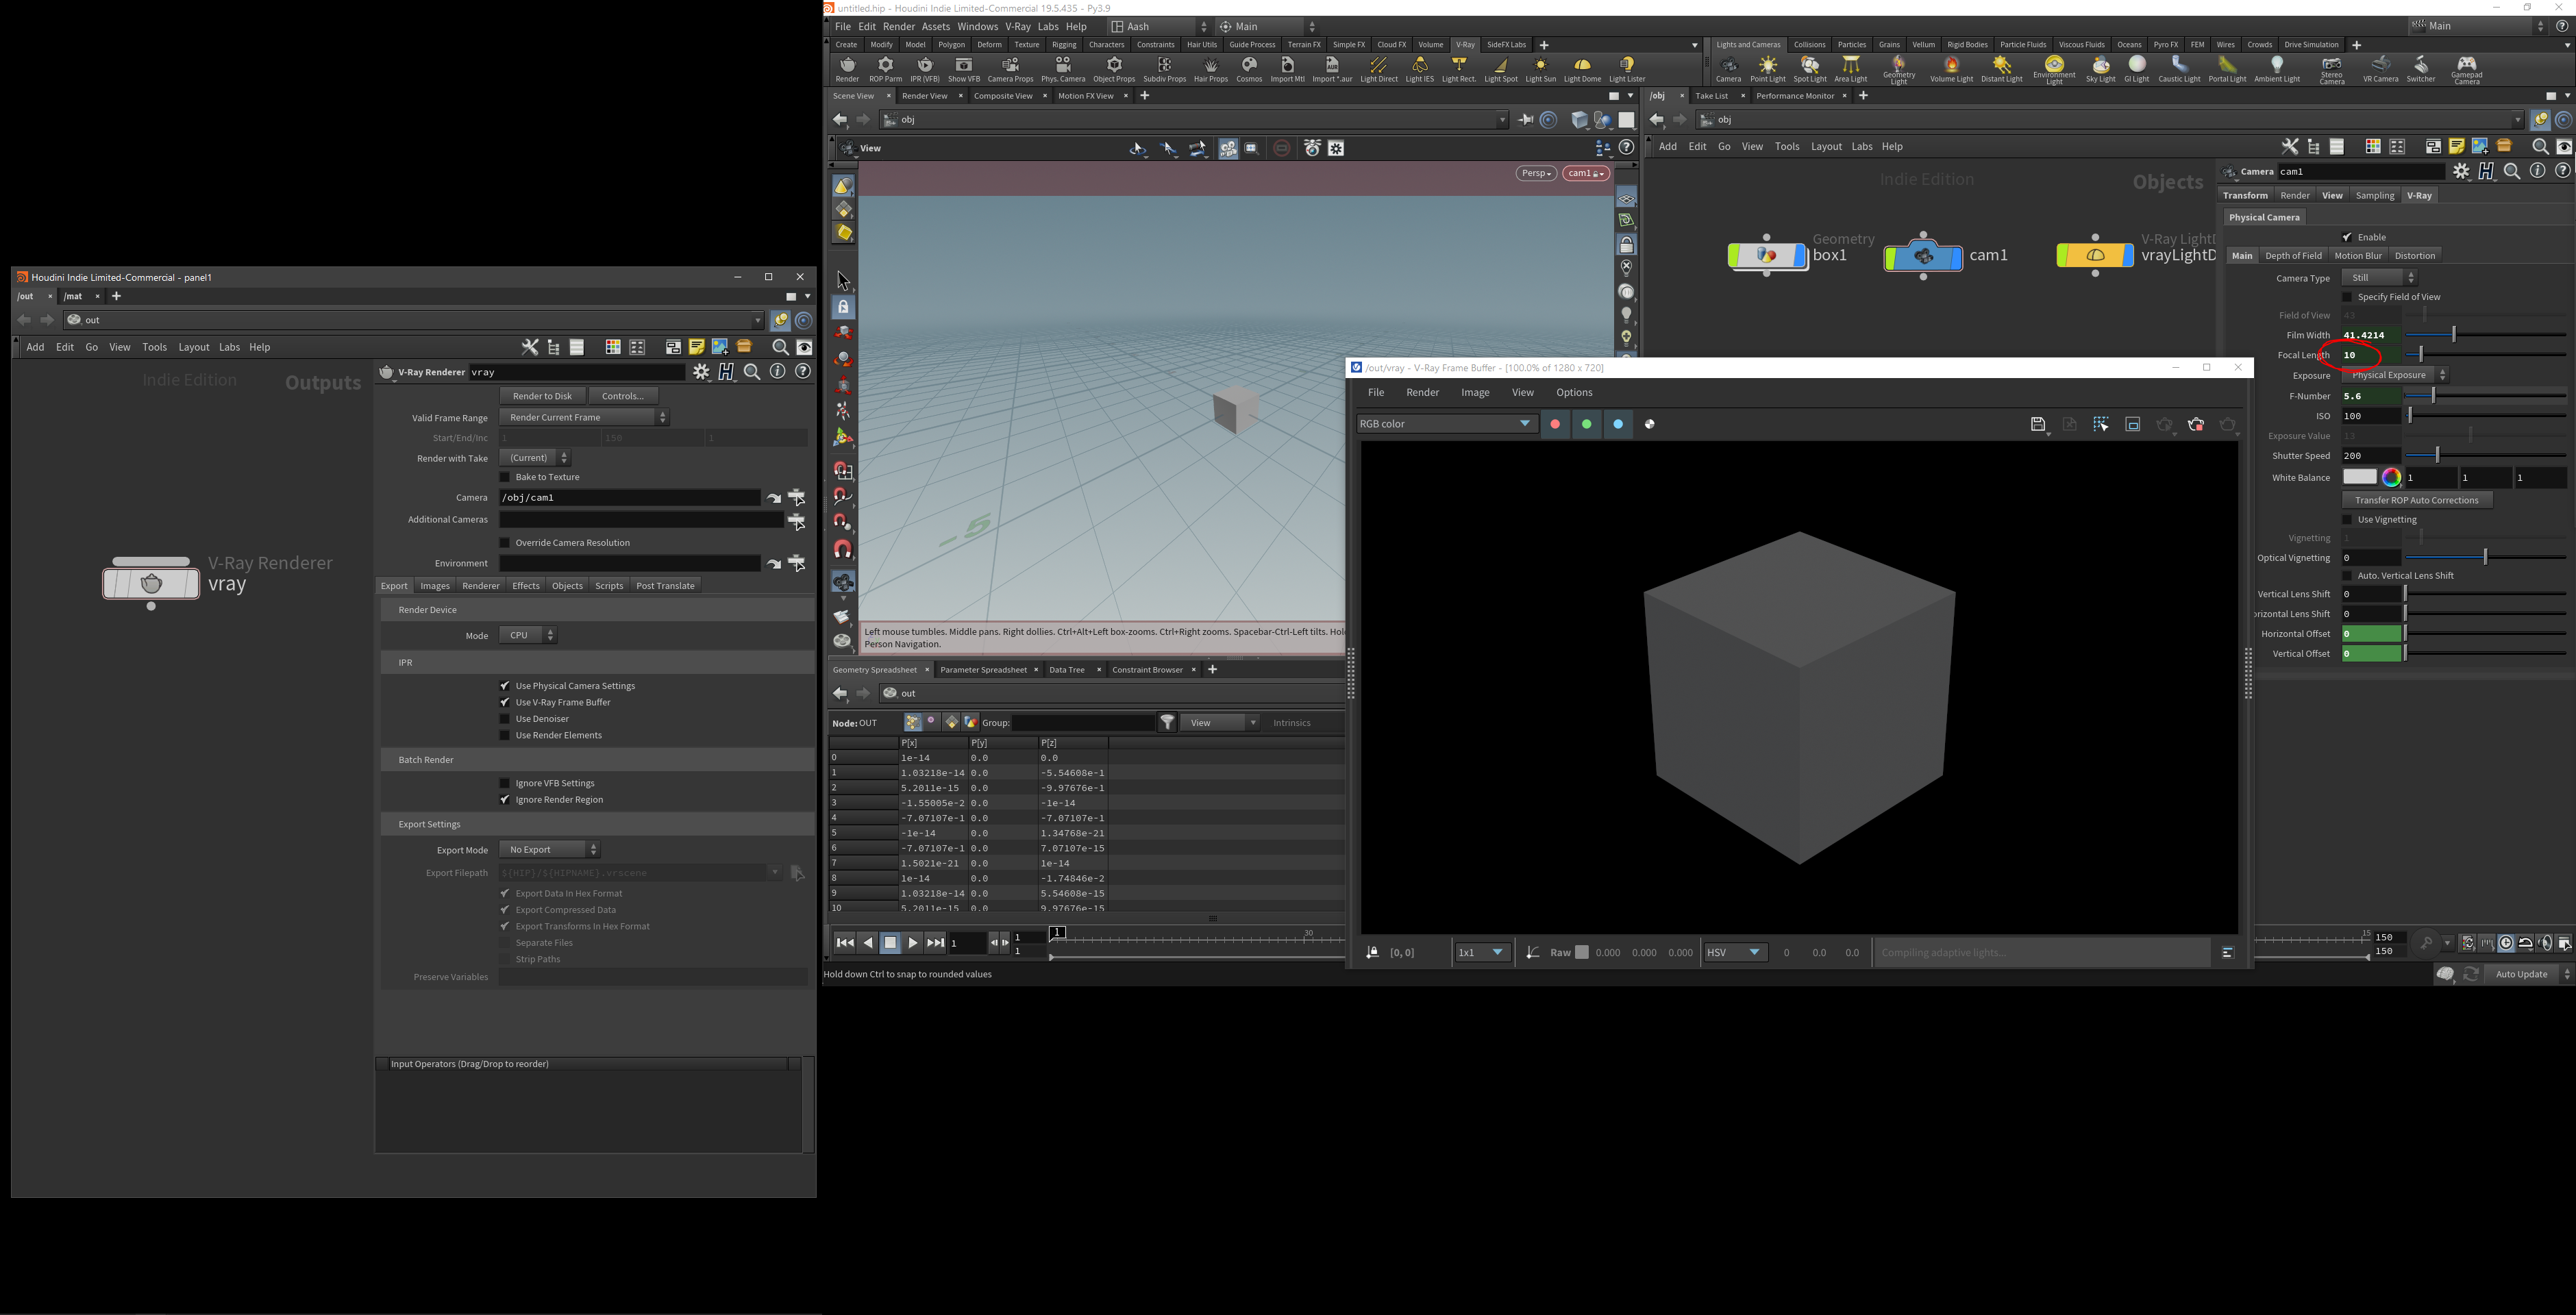The height and width of the screenshot is (1315, 2576).
Task: Click the Focal Length value field
Action: (2371, 355)
